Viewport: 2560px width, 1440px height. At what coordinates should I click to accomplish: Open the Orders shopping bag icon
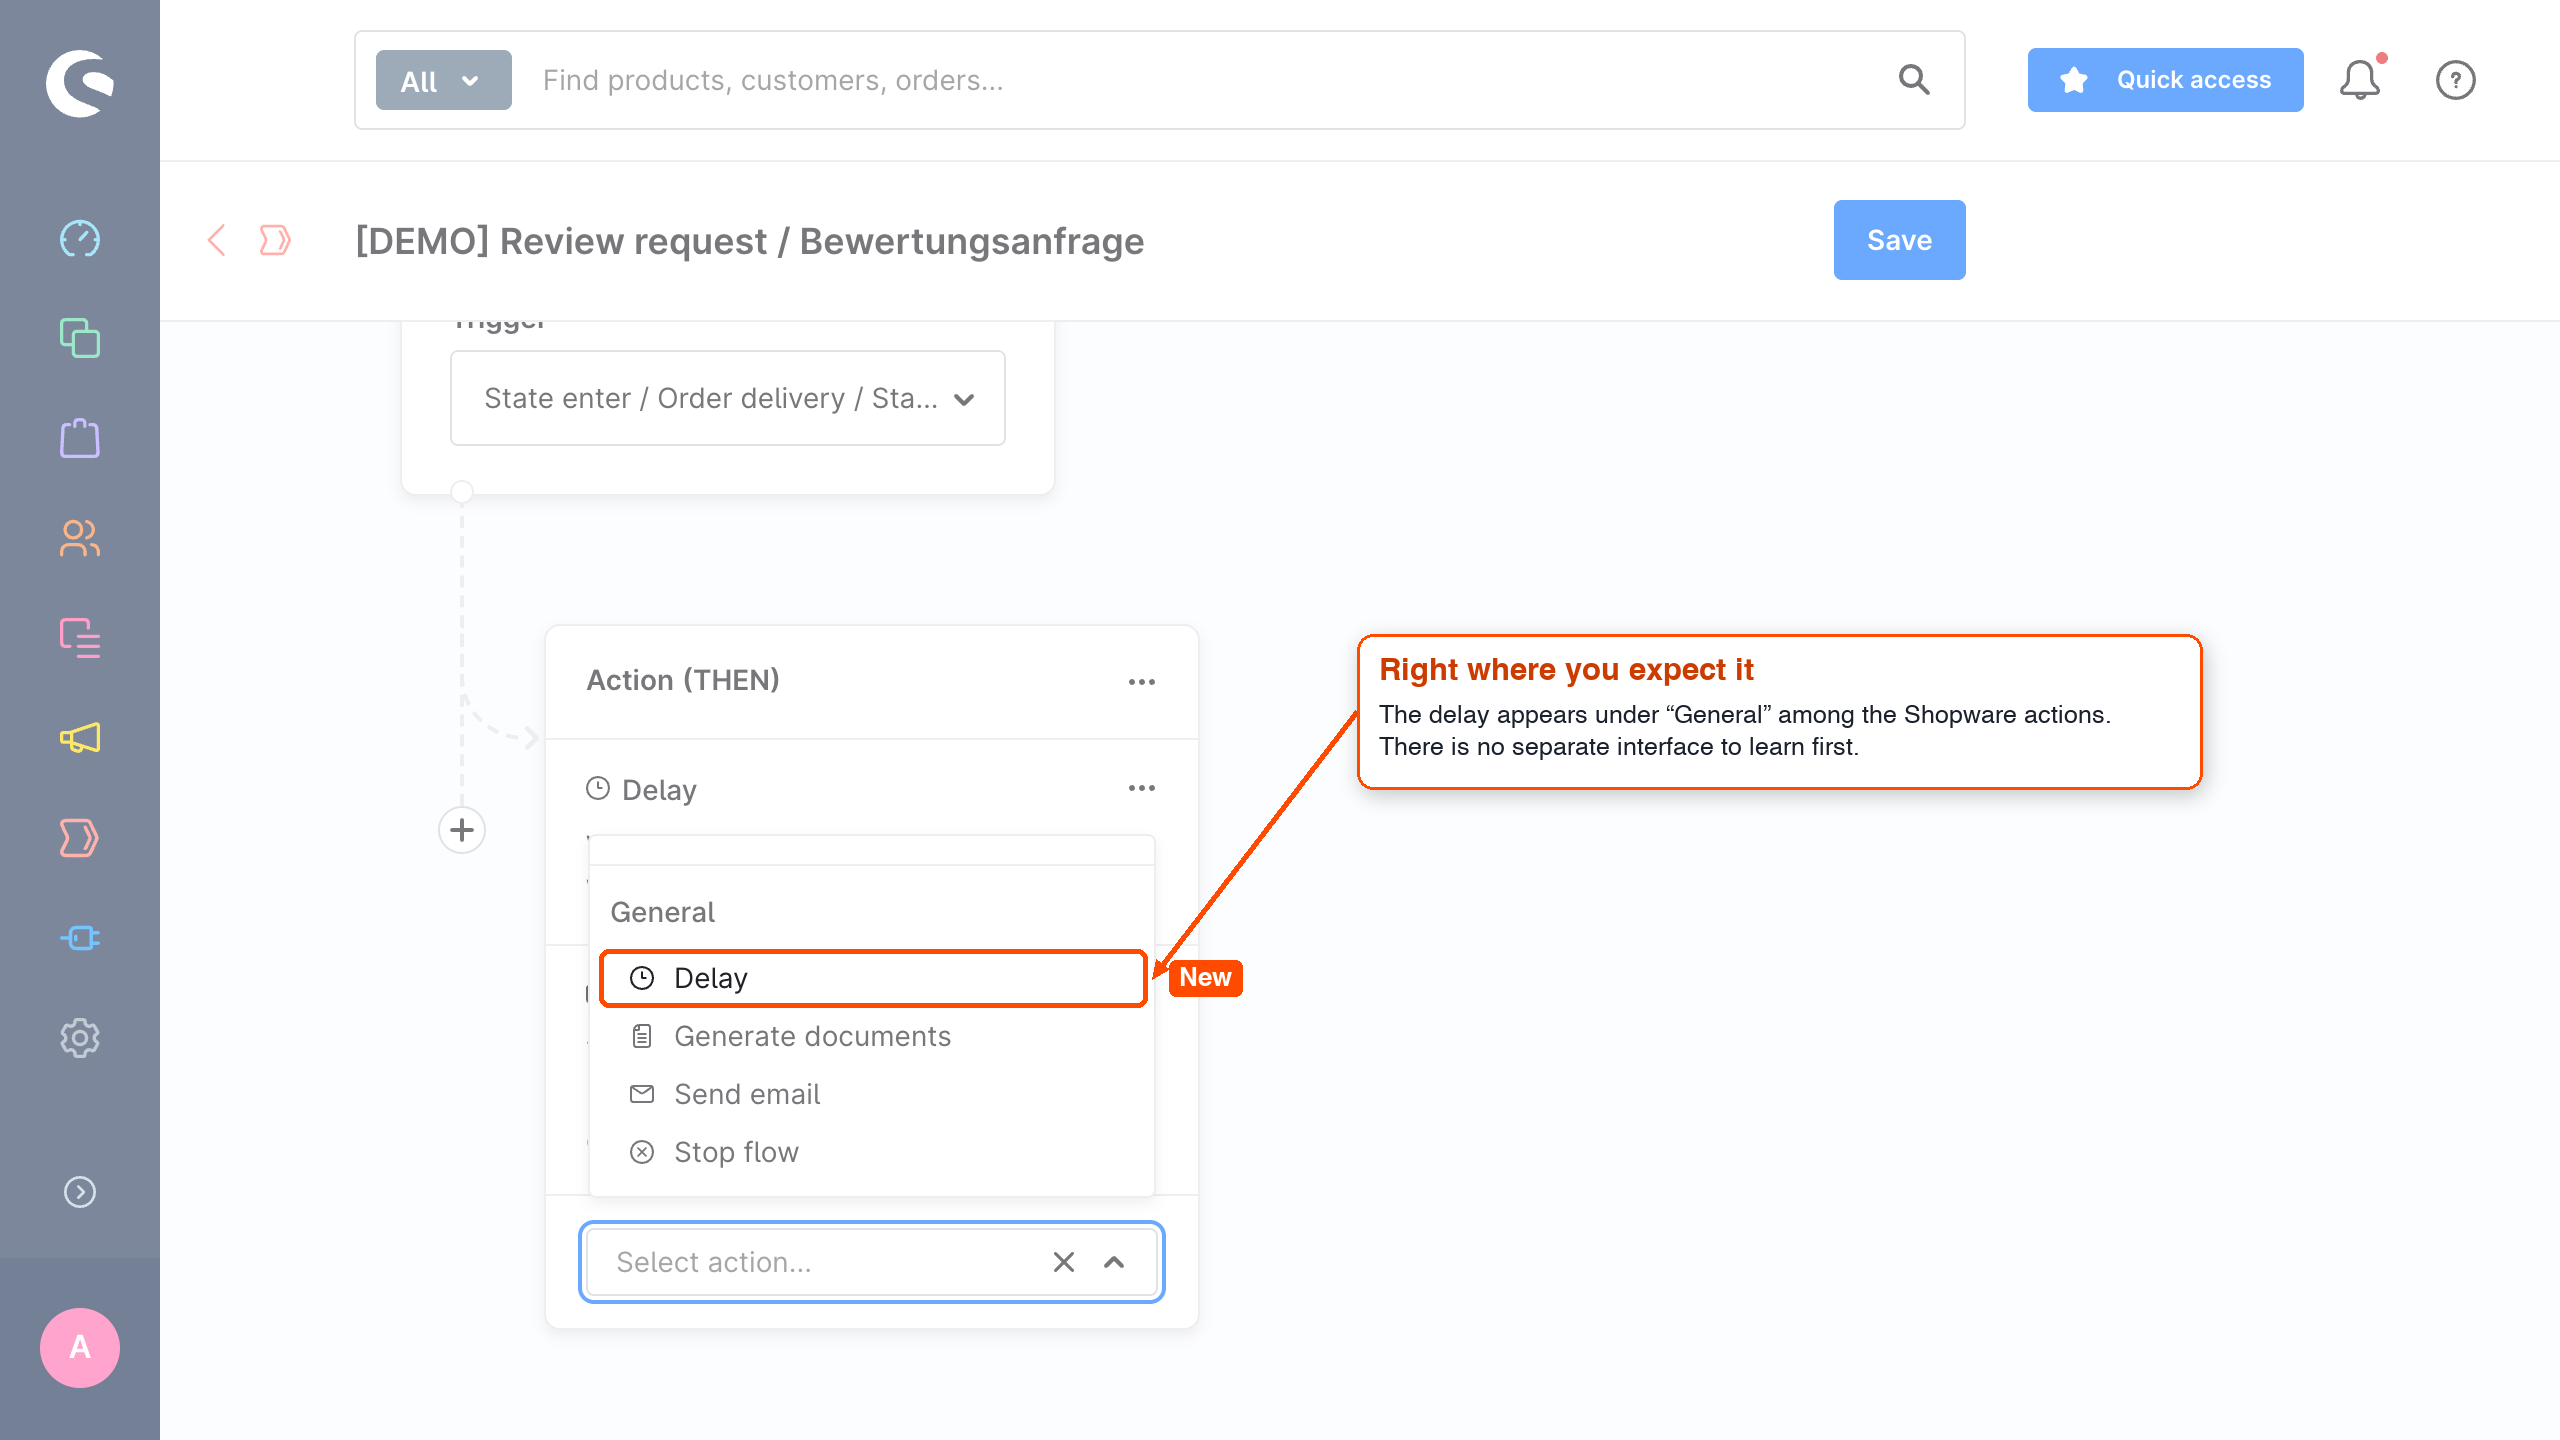80,438
